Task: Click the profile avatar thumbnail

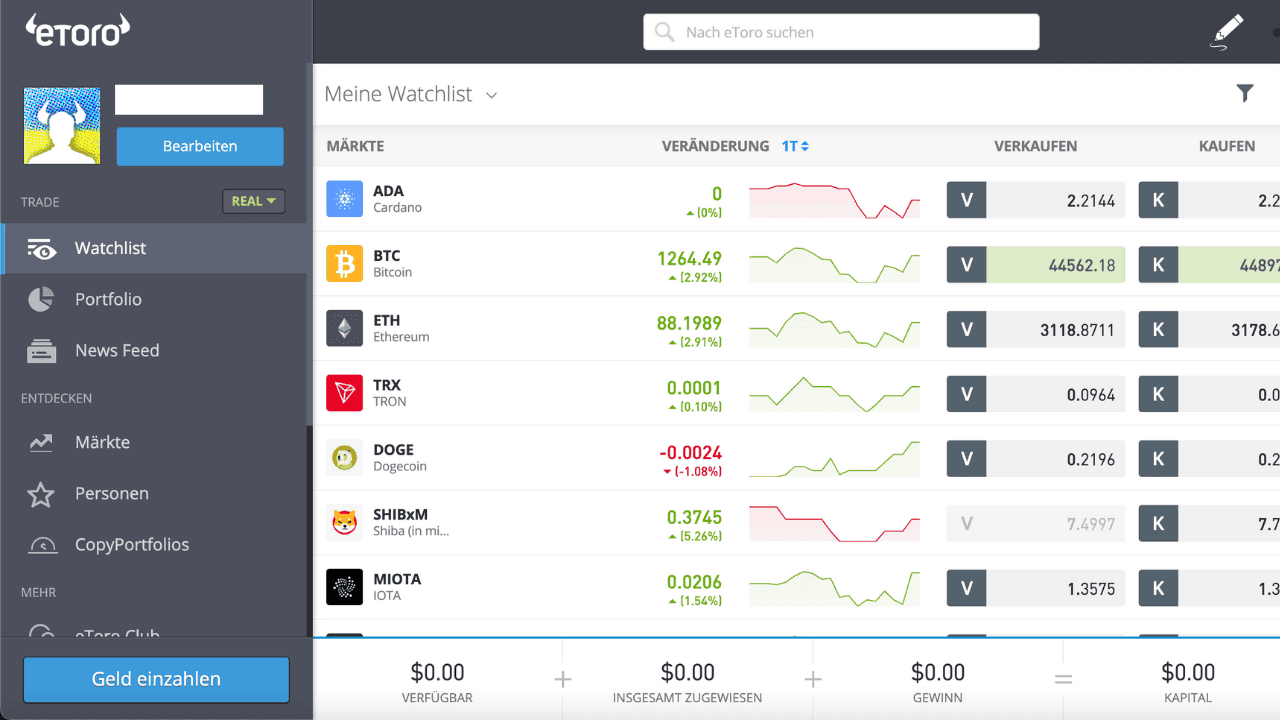Action: tap(62, 126)
